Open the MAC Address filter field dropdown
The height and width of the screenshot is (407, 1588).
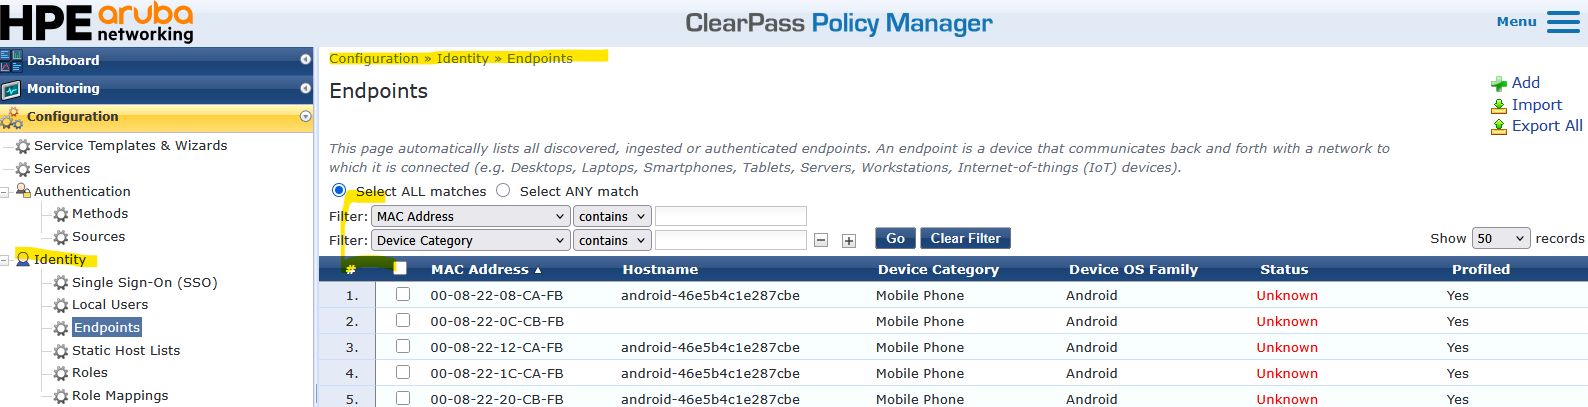click(x=471, y=216)
